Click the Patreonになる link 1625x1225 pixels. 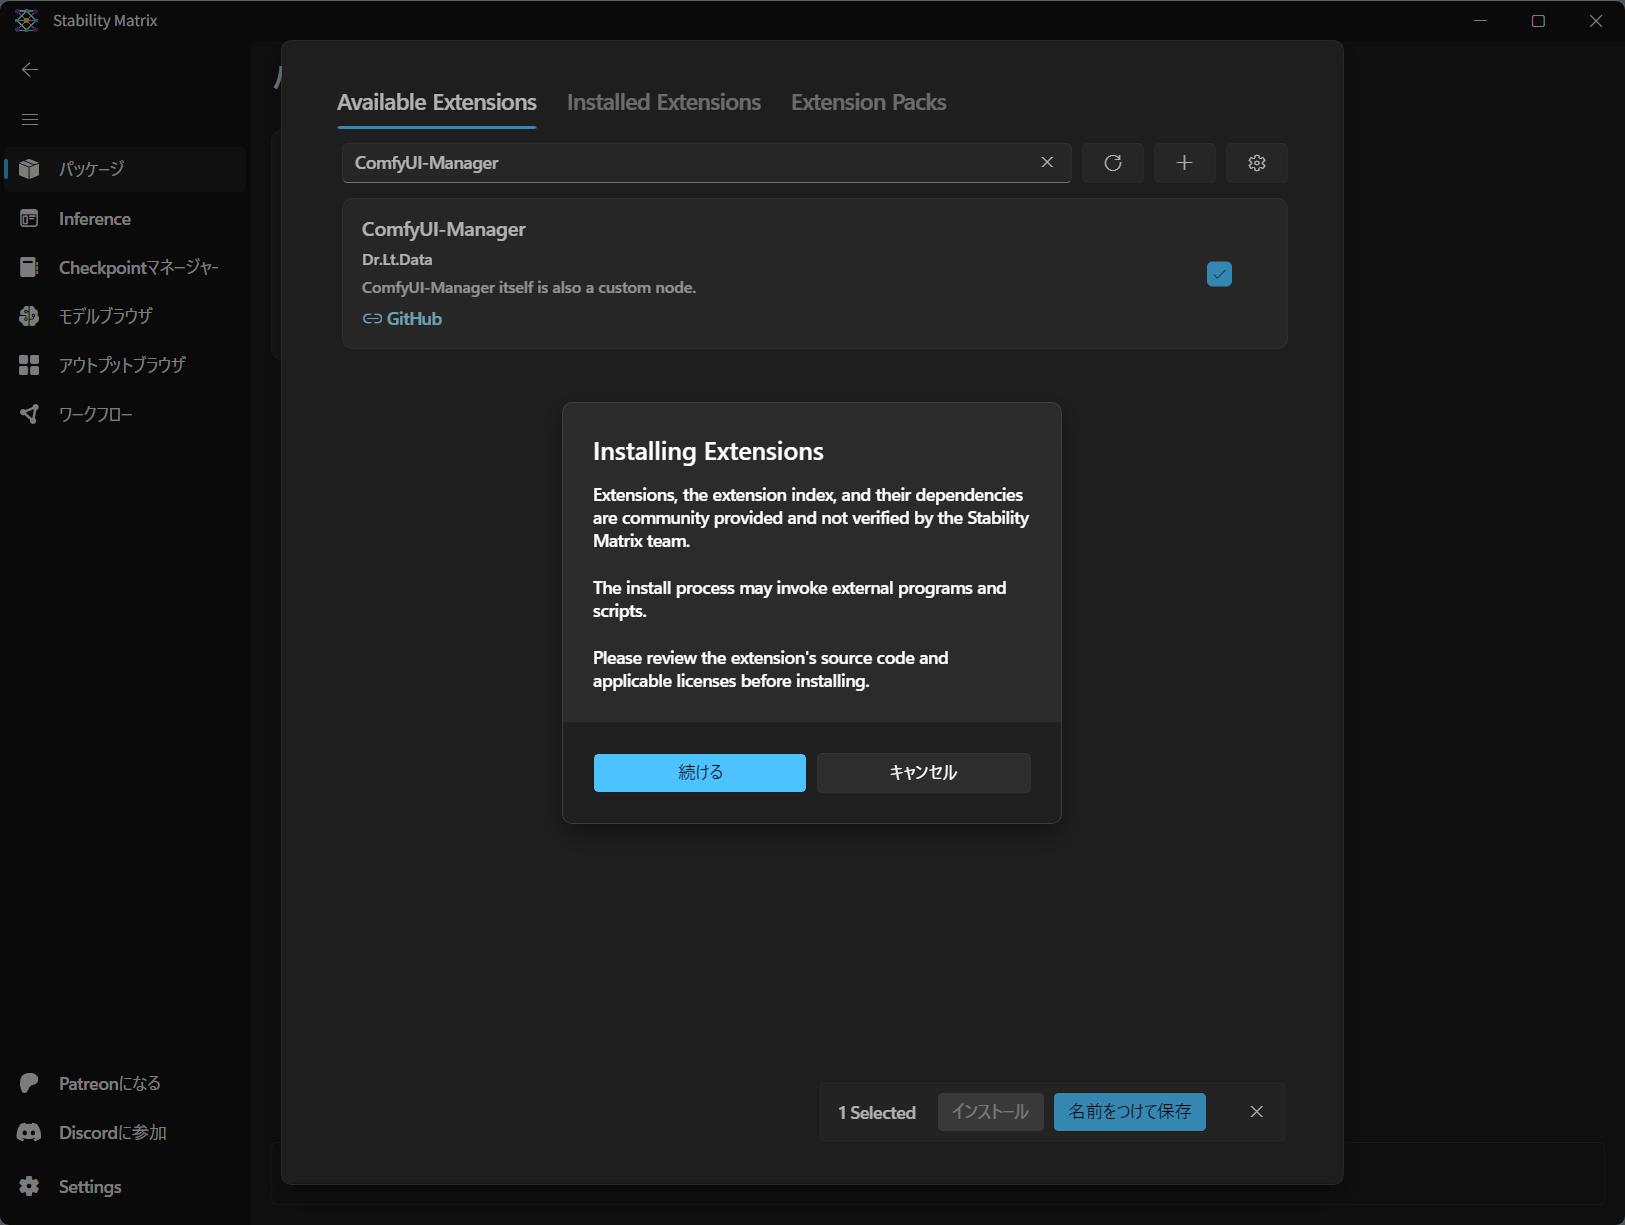pos(109,1083)
